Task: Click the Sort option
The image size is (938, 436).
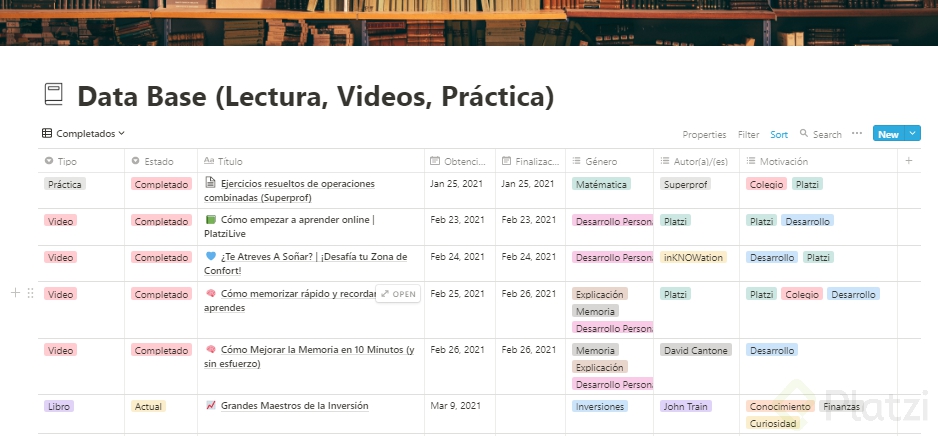Action: coord(779,134)
